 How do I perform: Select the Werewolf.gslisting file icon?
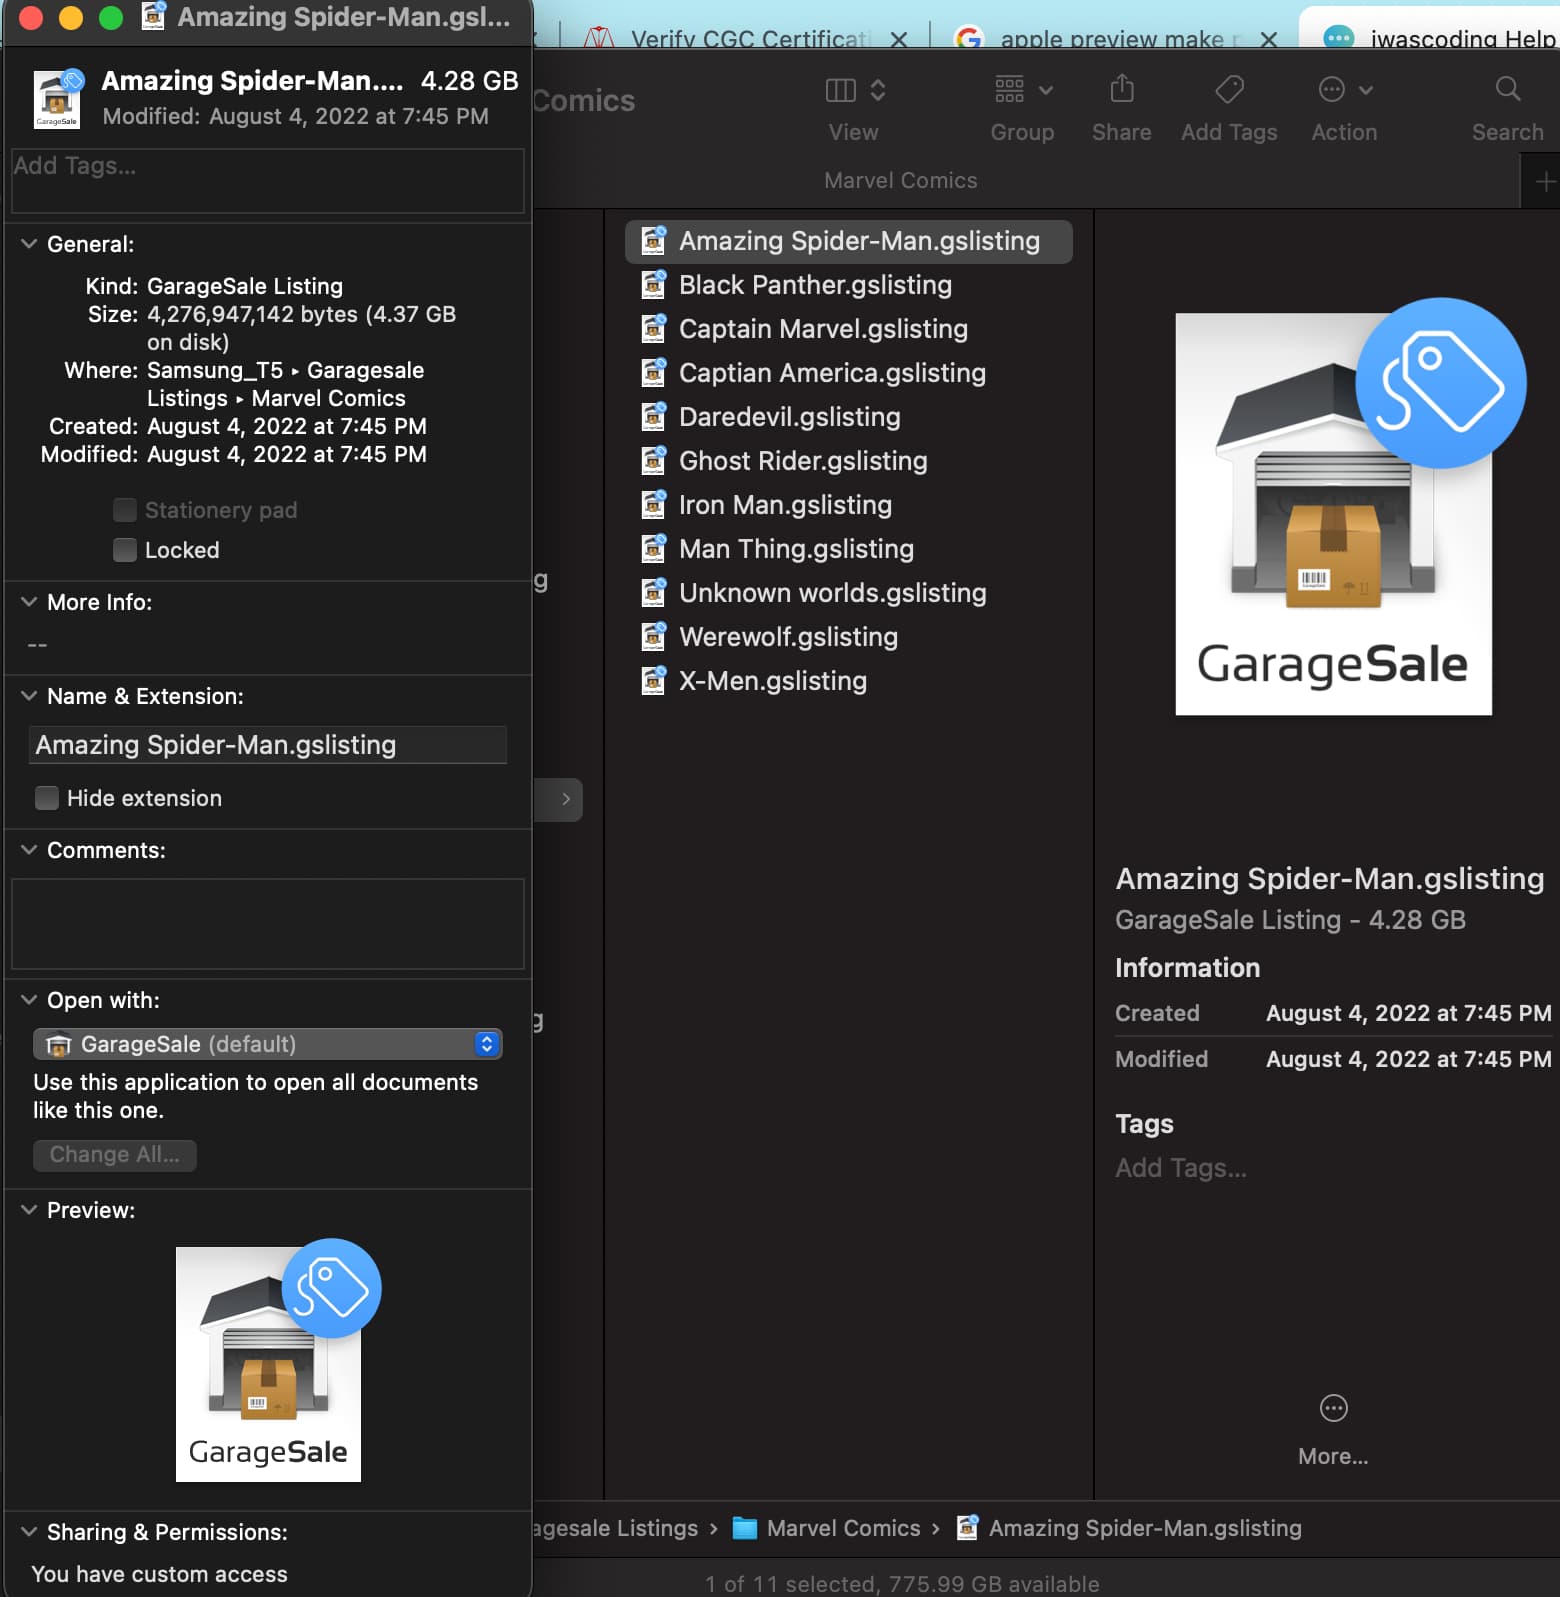click(x=653, y=637)
